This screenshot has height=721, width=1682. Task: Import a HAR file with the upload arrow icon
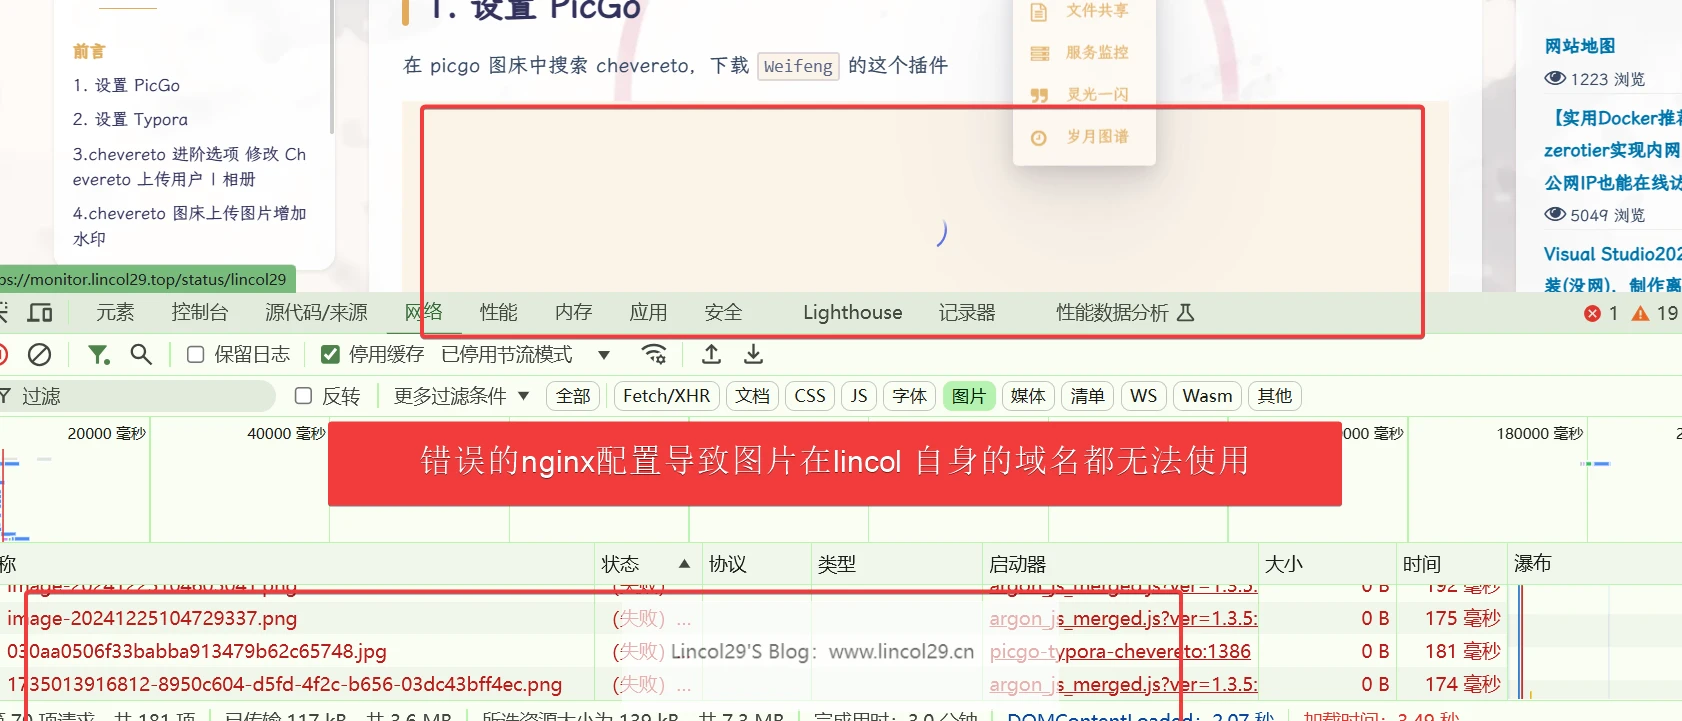click(x=711, y=354)
